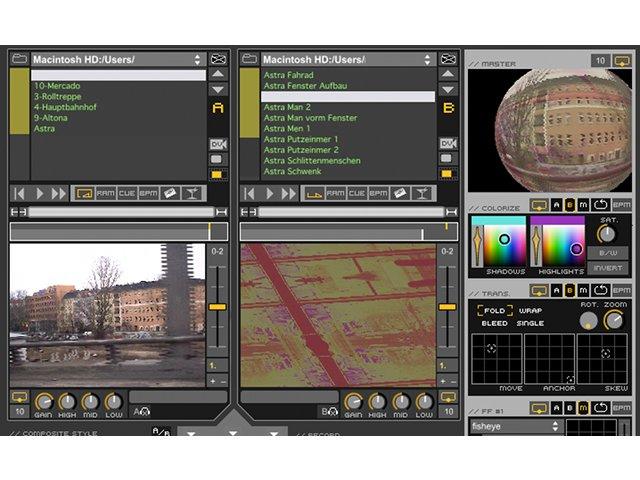The width and height of the screenshot is (640, 480).
Task: Select WRAP mode in Trans panel
Action: pos(530,311)
